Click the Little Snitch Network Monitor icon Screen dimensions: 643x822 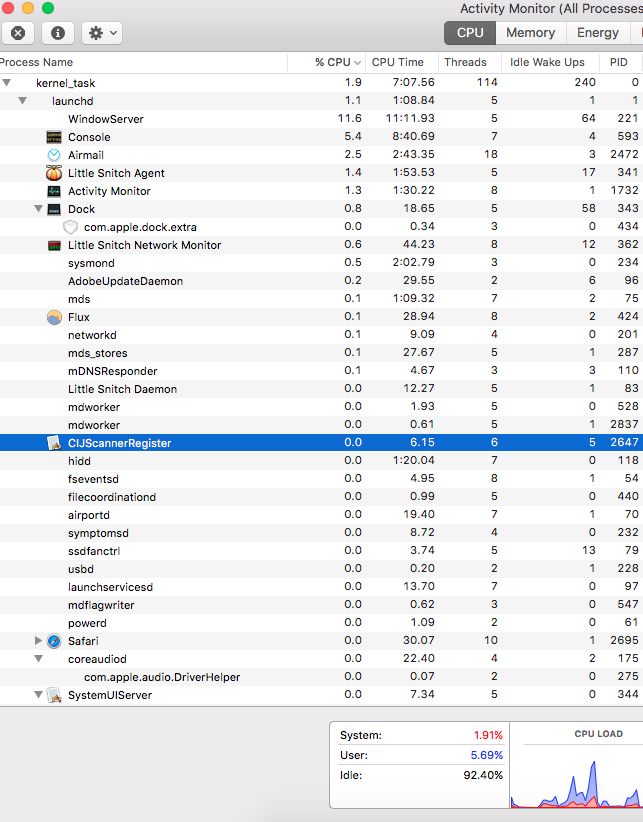click(x=54, y=245)
